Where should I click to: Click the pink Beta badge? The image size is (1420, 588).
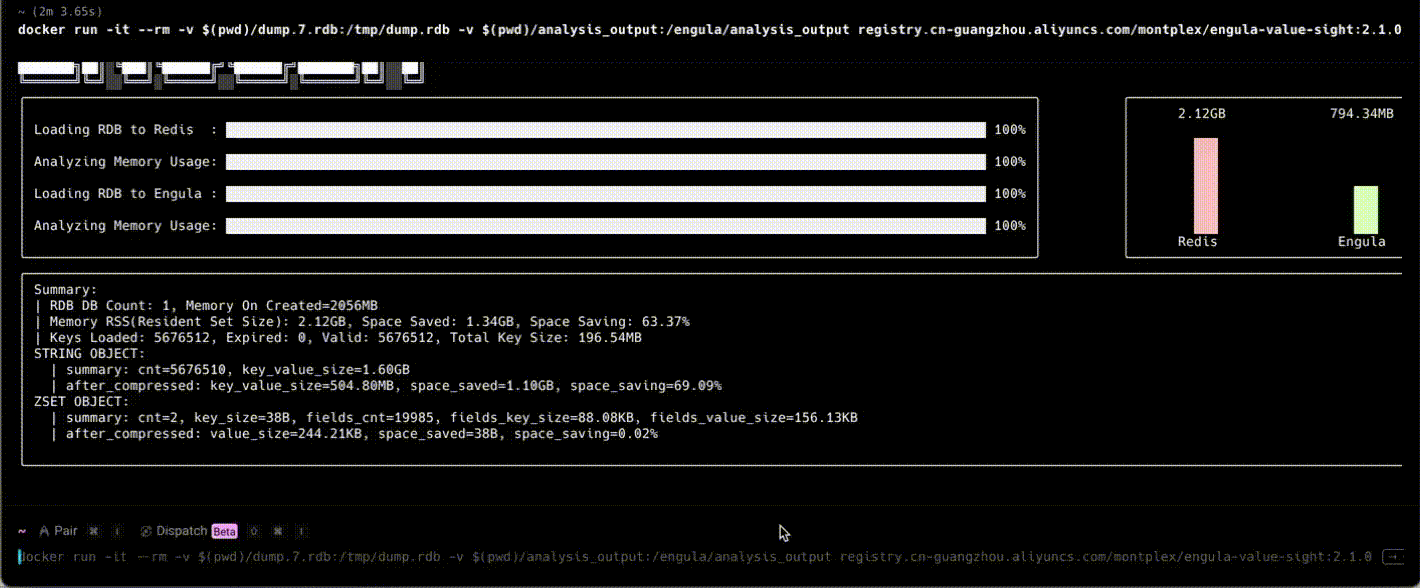click(223, 531)
